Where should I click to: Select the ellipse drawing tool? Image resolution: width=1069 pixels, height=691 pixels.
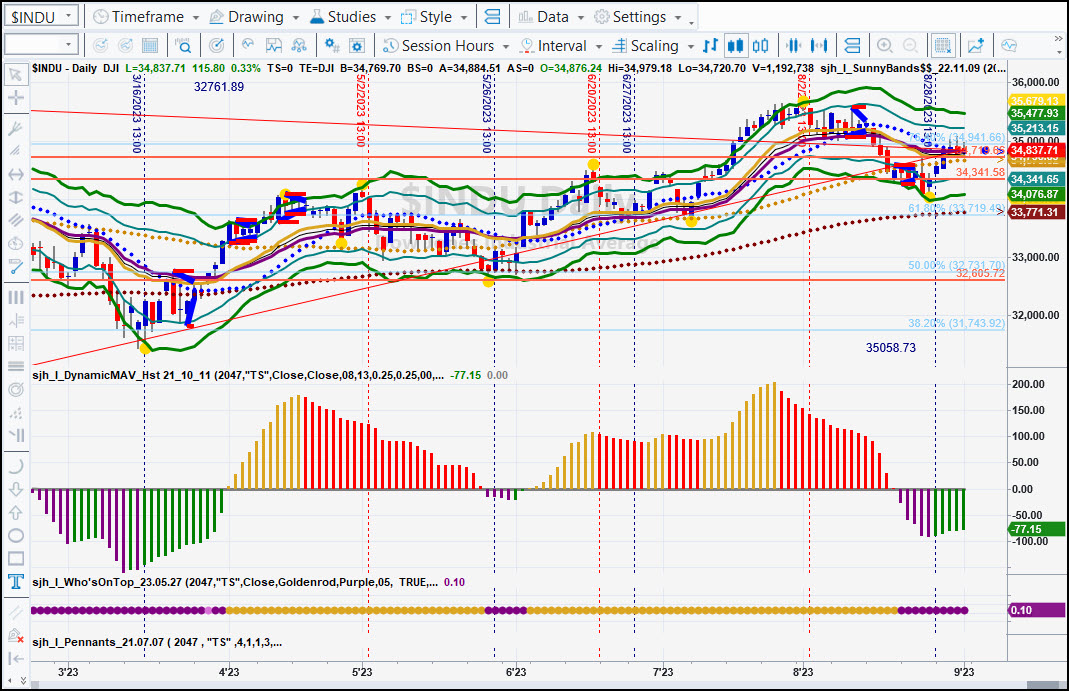[15, 536]
